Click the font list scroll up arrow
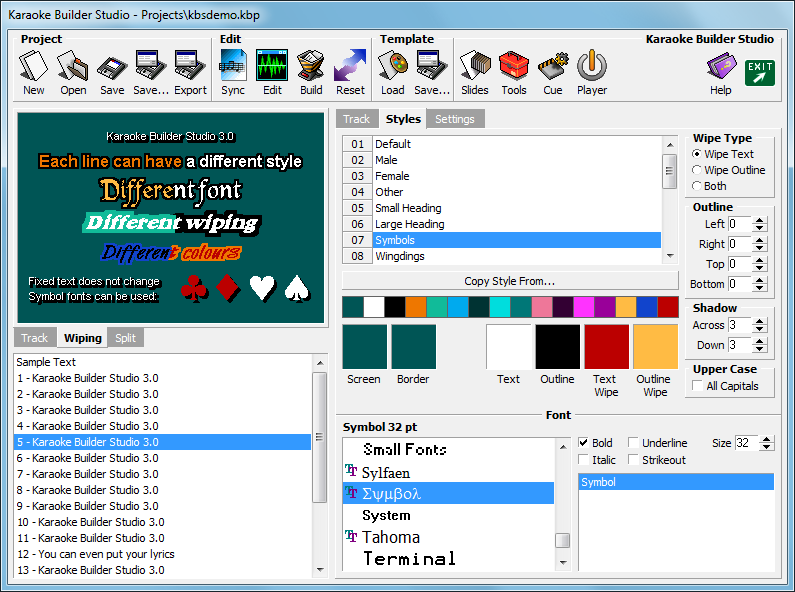The width and height of the screenshot is (795, 592). [563, 447]
